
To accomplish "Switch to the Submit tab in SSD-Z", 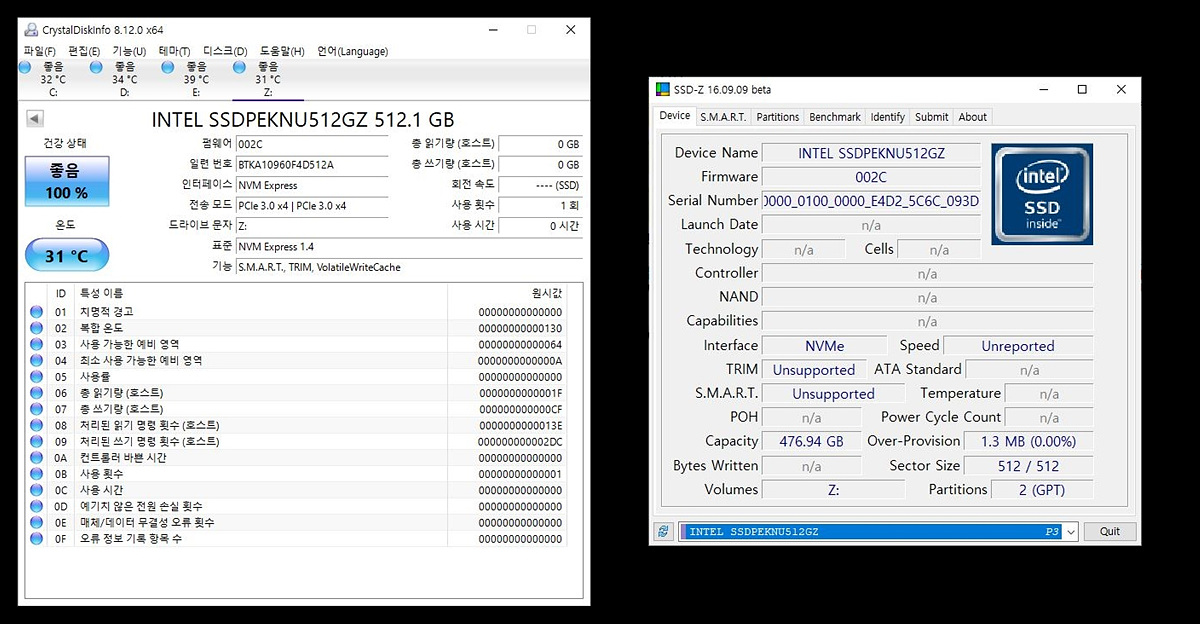I will pyautogui.click(x=932, y=117).
